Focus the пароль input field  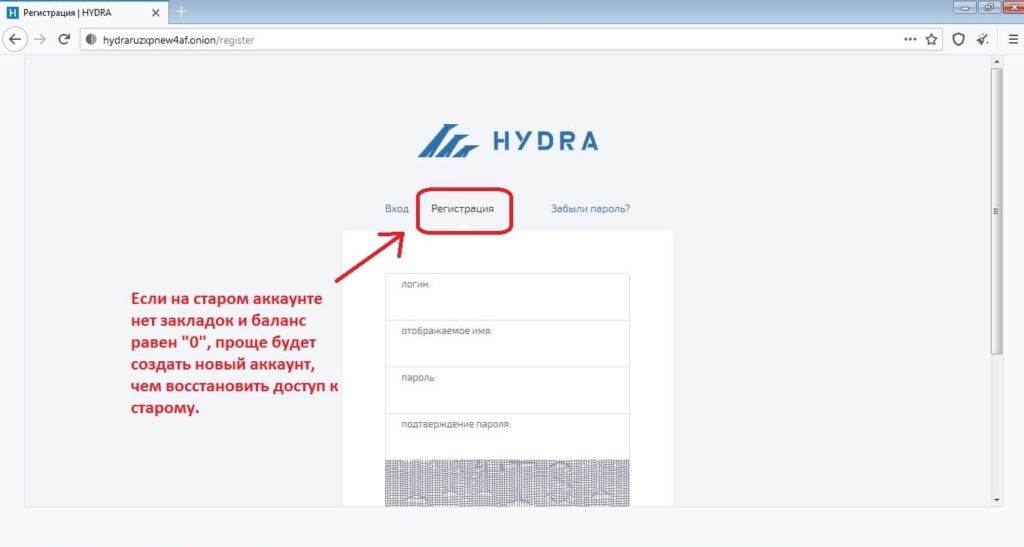coord(507,390)
